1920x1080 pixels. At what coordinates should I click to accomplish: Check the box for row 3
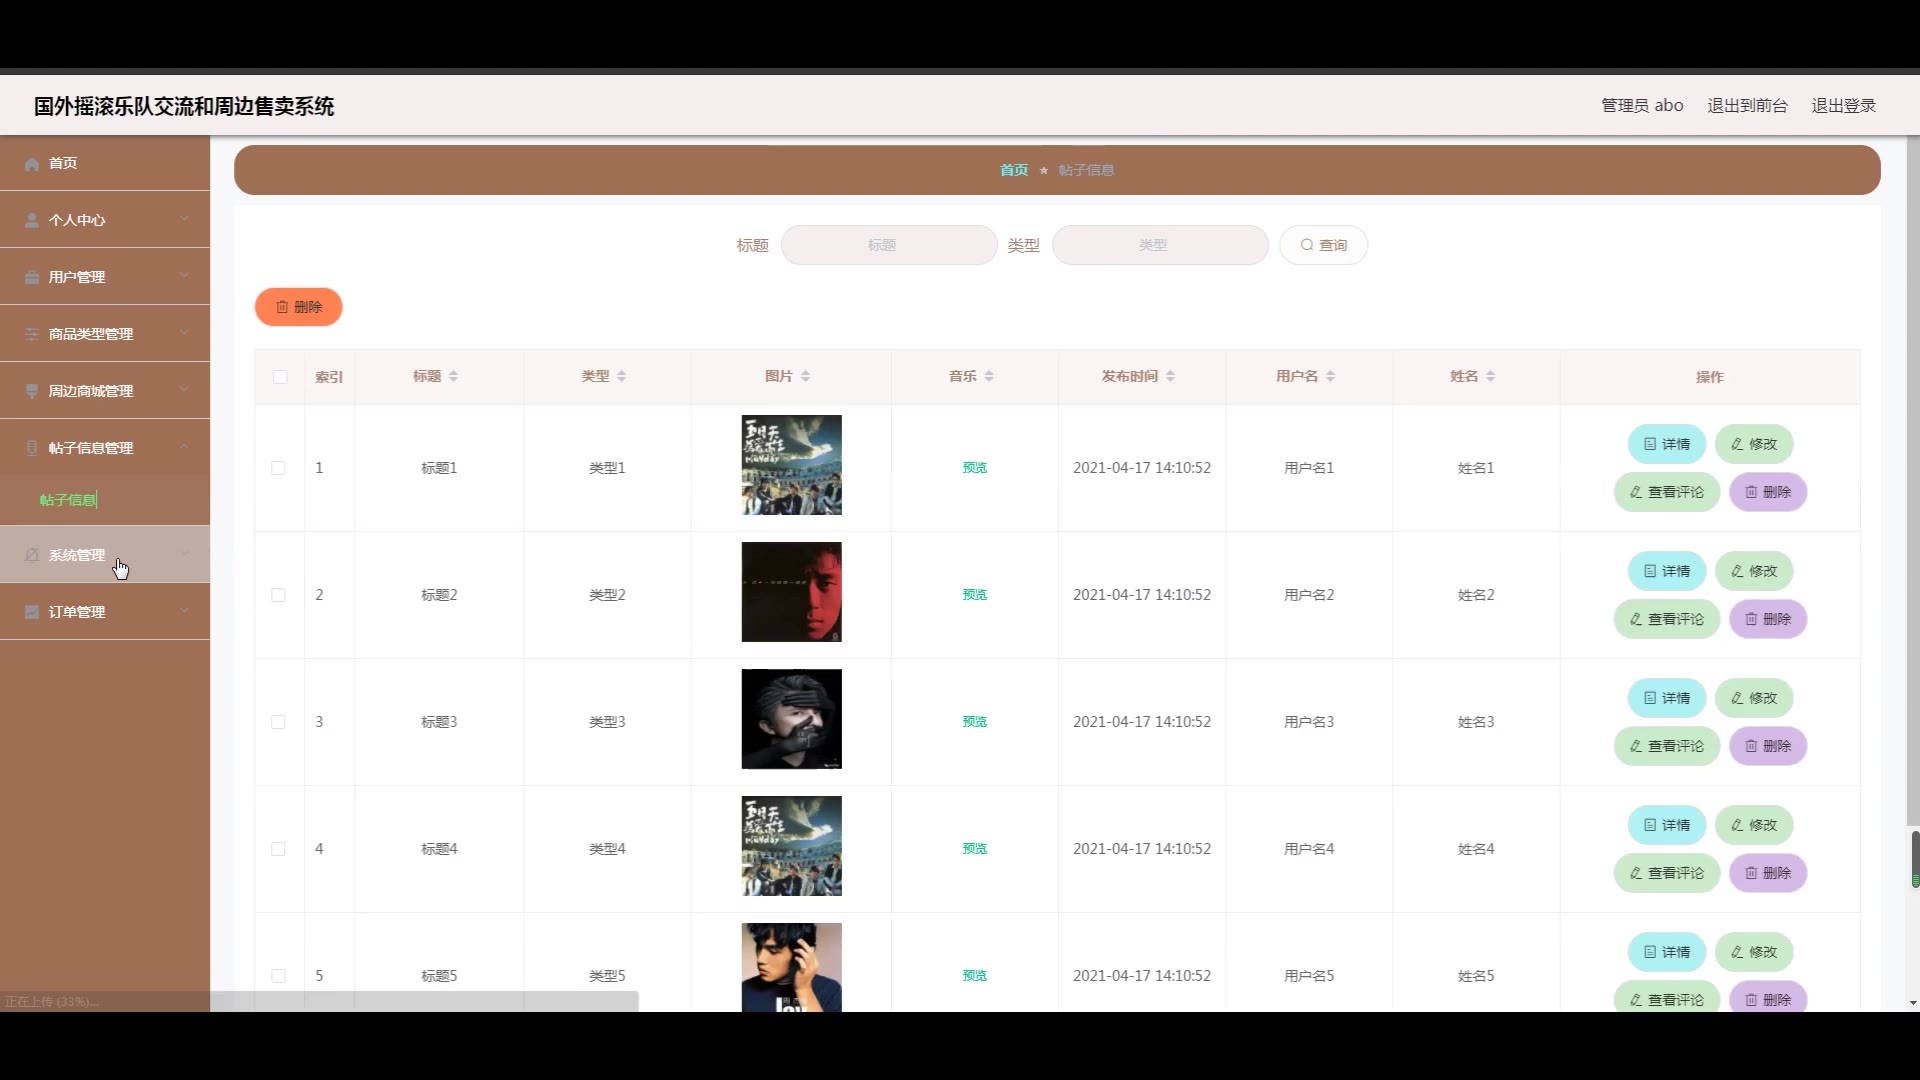278,722
